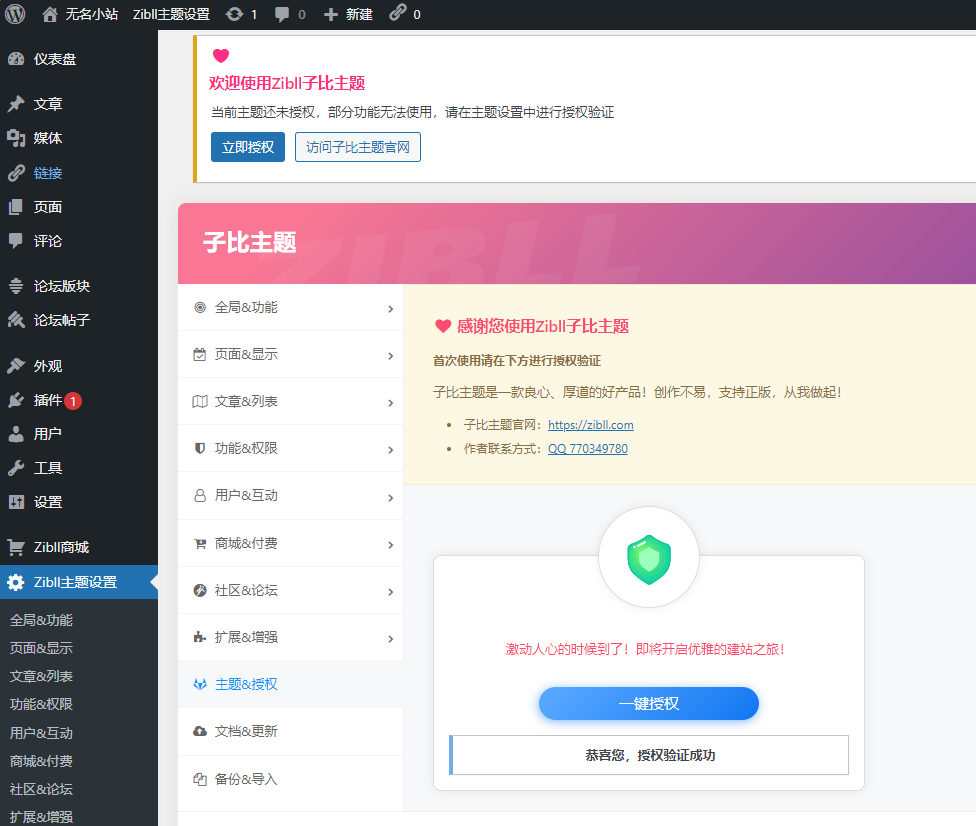
Task: Open the 新建 new content menu
Action: click(x=359, y=14)
